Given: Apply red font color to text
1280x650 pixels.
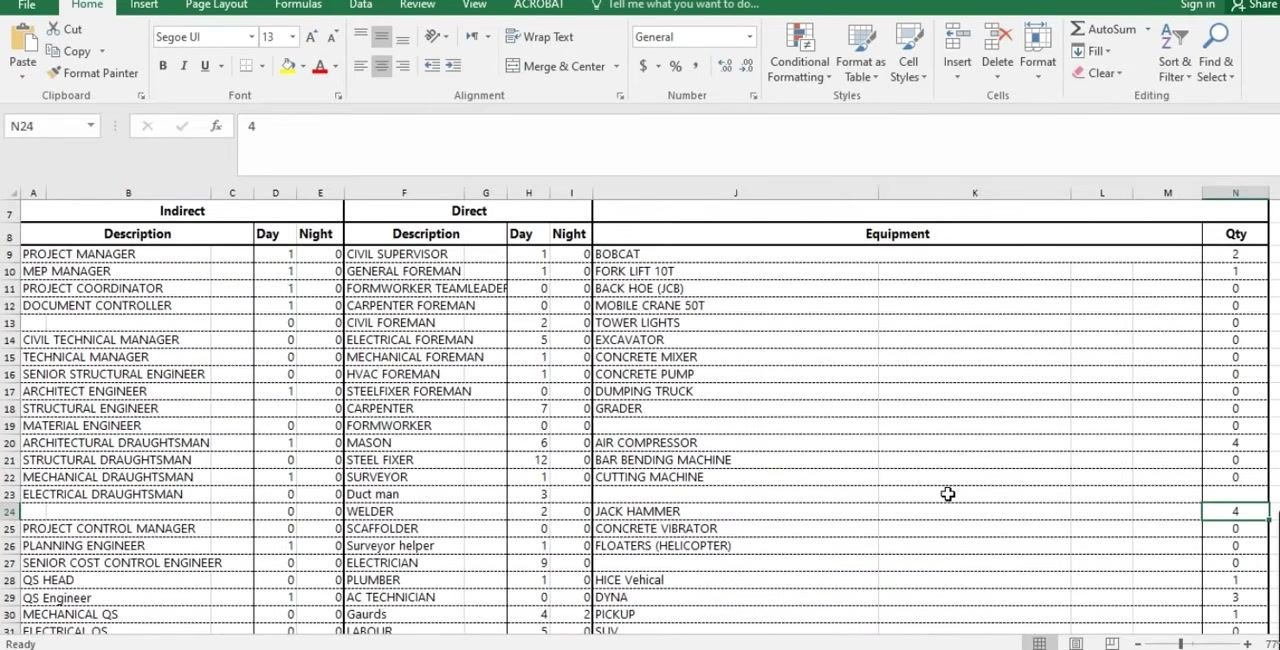Looking at the screenshot, I should (x=320, y=66).
